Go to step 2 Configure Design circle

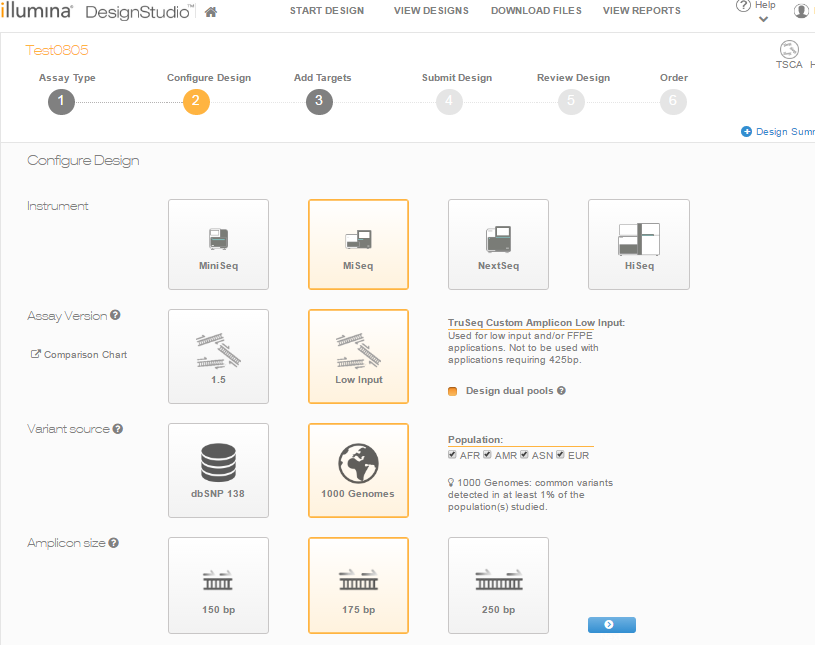pos(196,101)
